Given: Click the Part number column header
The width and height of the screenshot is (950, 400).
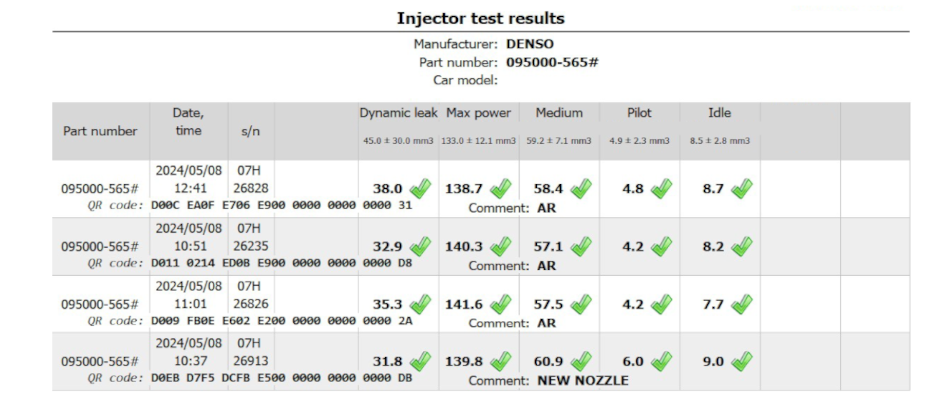Looking at the screenshot, I should [100, 131].
